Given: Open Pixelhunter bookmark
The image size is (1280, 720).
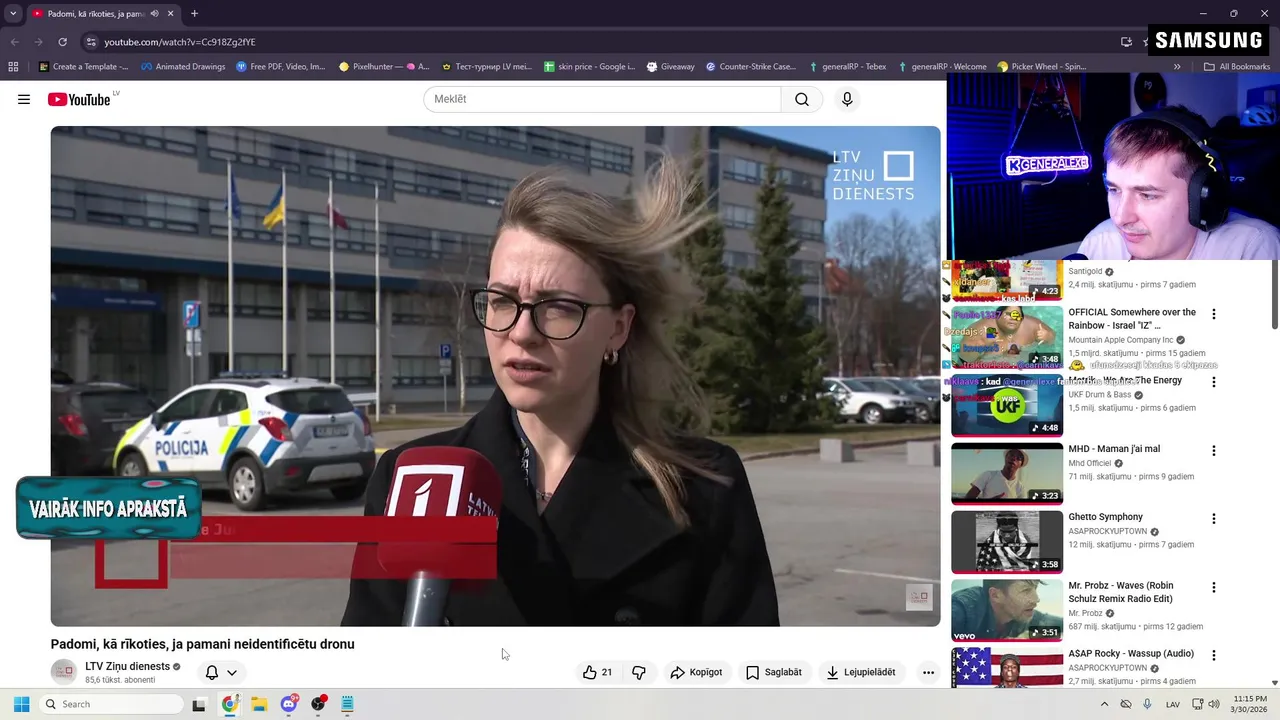Looking at the screenshot, I should point(384,67).
